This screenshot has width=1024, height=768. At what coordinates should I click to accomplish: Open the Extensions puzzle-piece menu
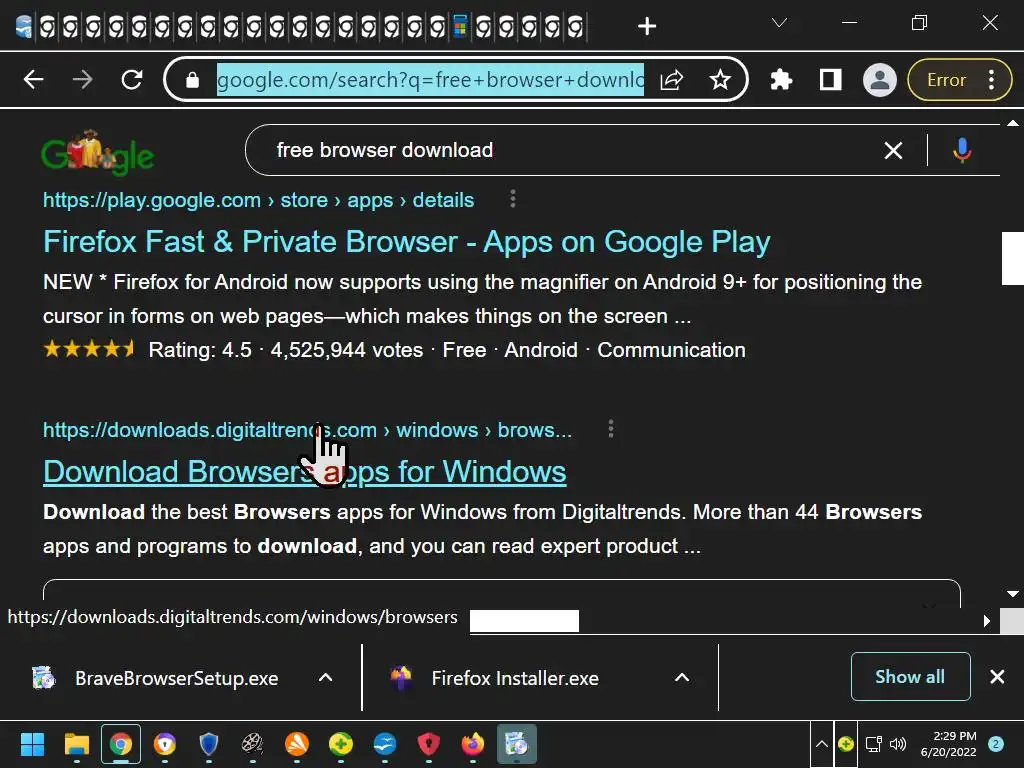pyautogui.click(x=781, y=80)
